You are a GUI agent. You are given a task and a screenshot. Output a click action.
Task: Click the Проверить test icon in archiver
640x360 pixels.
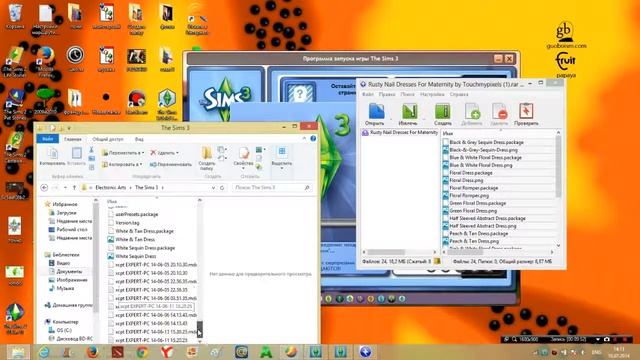tap(526, 111)
